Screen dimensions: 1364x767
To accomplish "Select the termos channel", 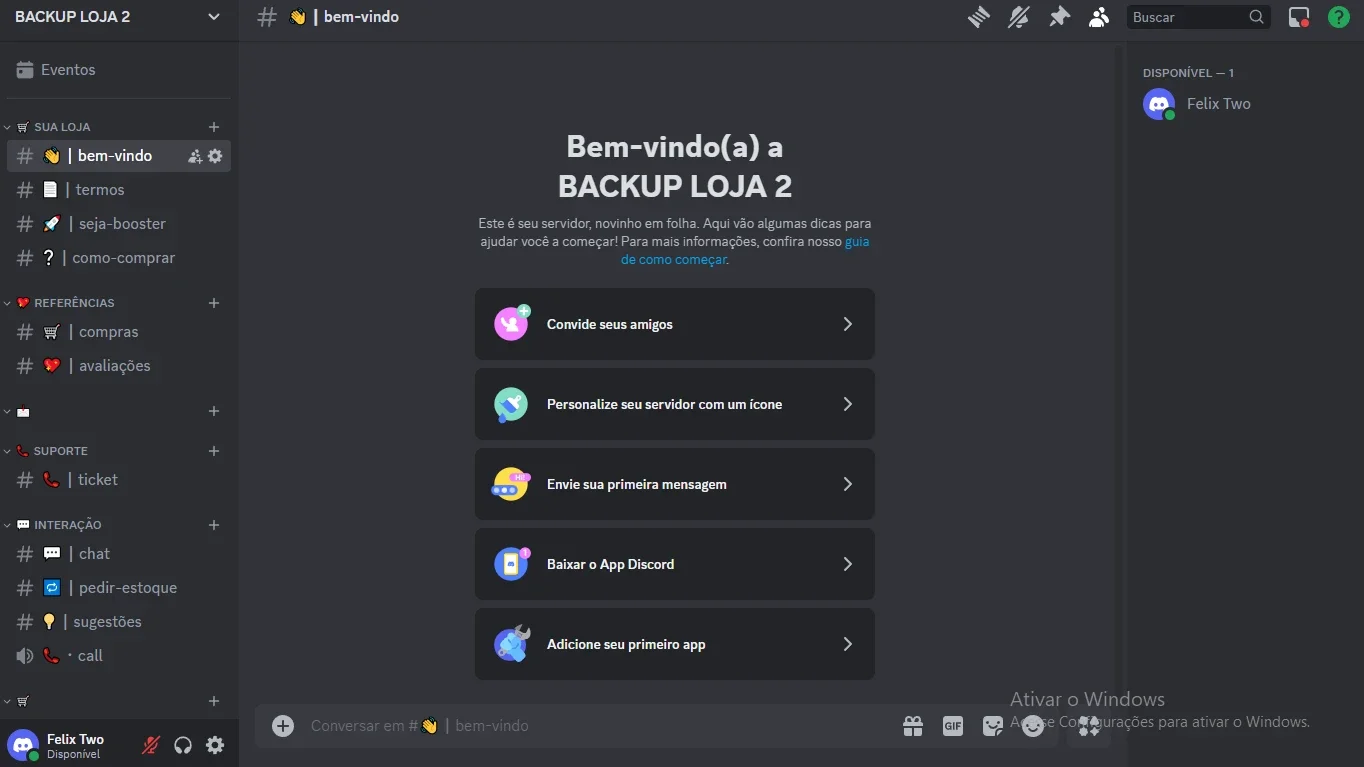I will tap(118, 190).
